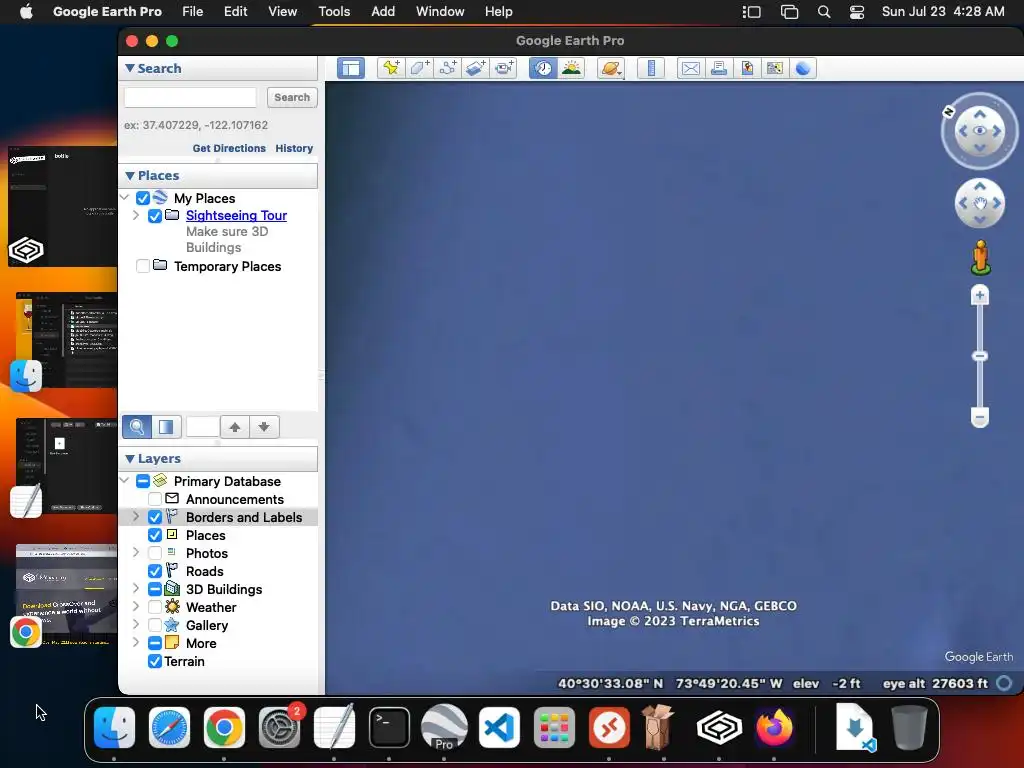Move item up with up arrow button

(x=235, y=427)
